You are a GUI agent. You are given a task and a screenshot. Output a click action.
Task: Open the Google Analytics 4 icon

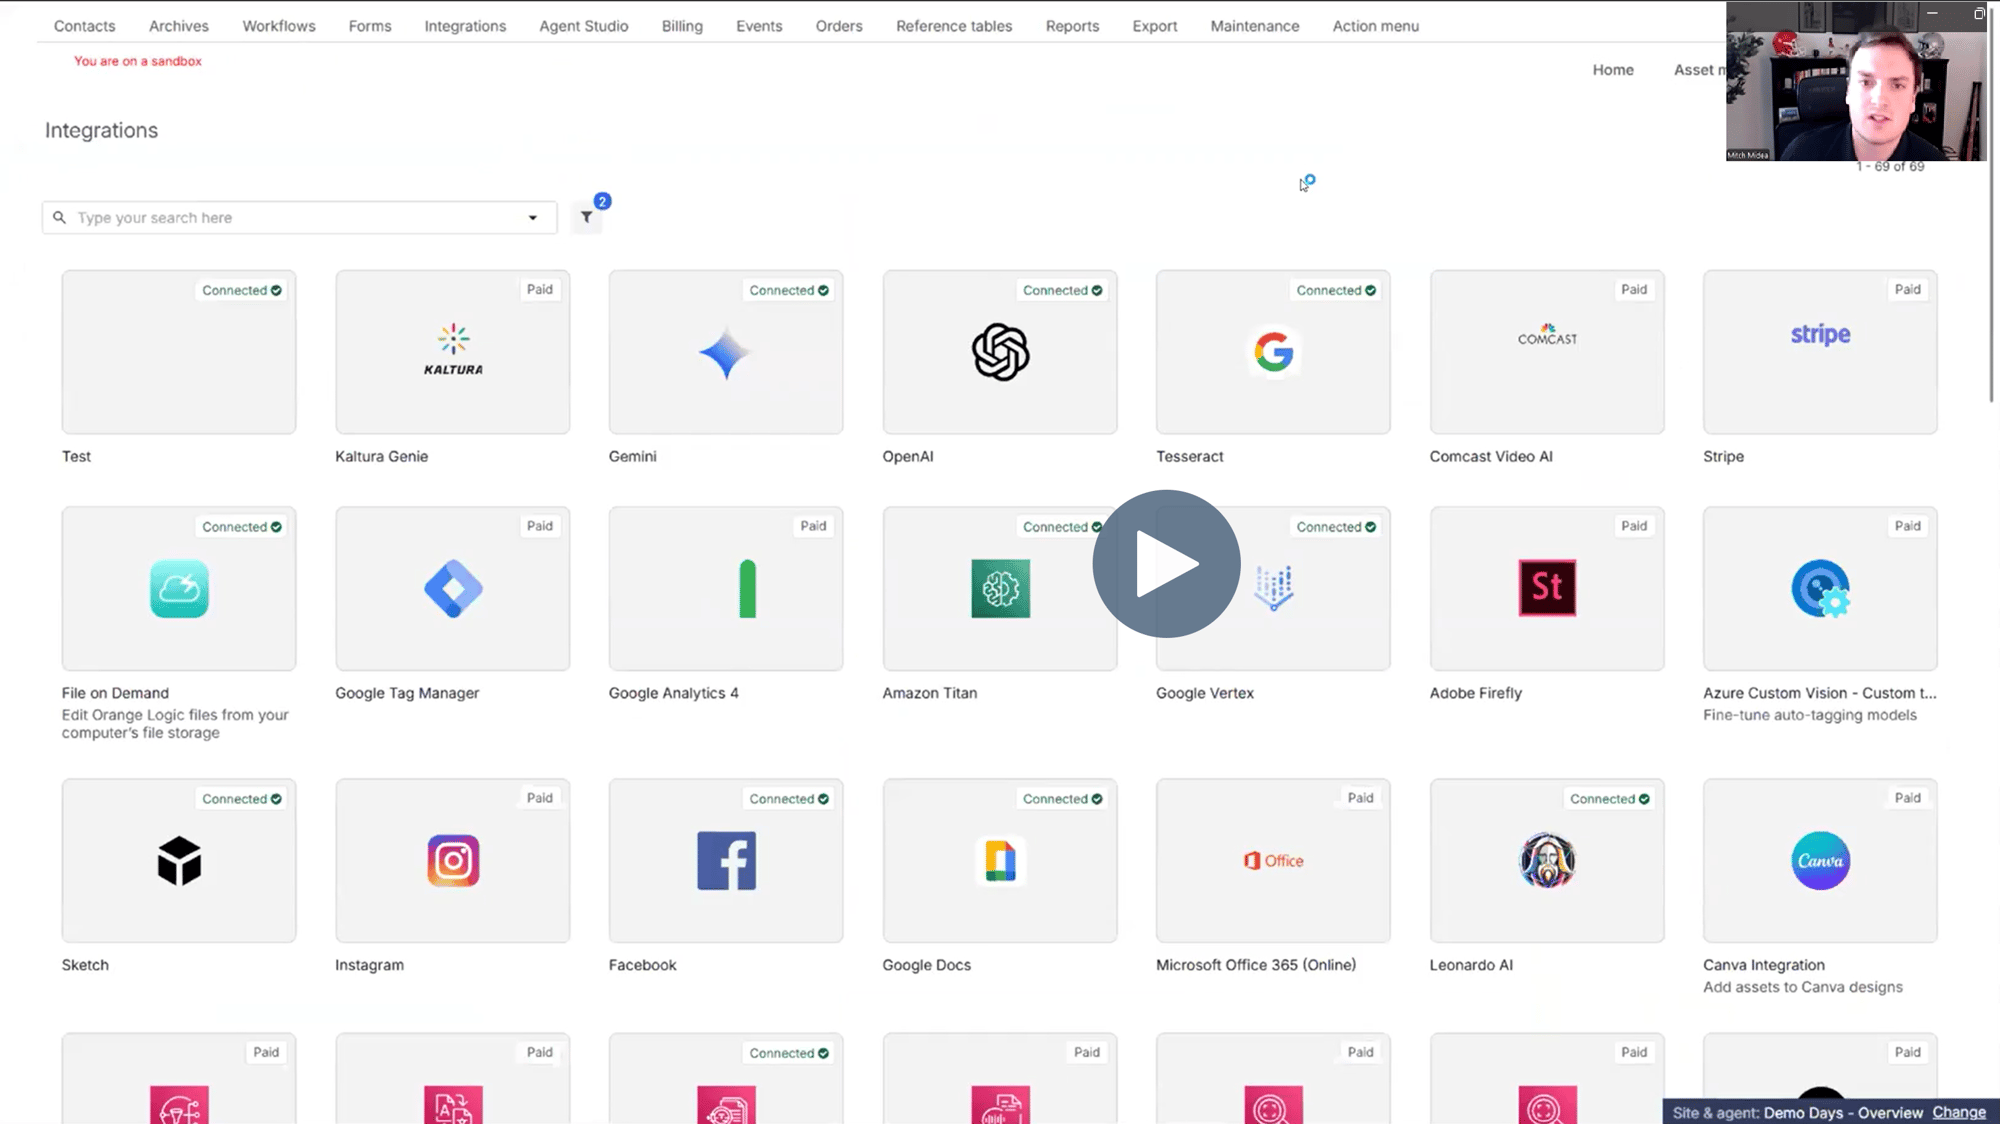tap(747, 588)
